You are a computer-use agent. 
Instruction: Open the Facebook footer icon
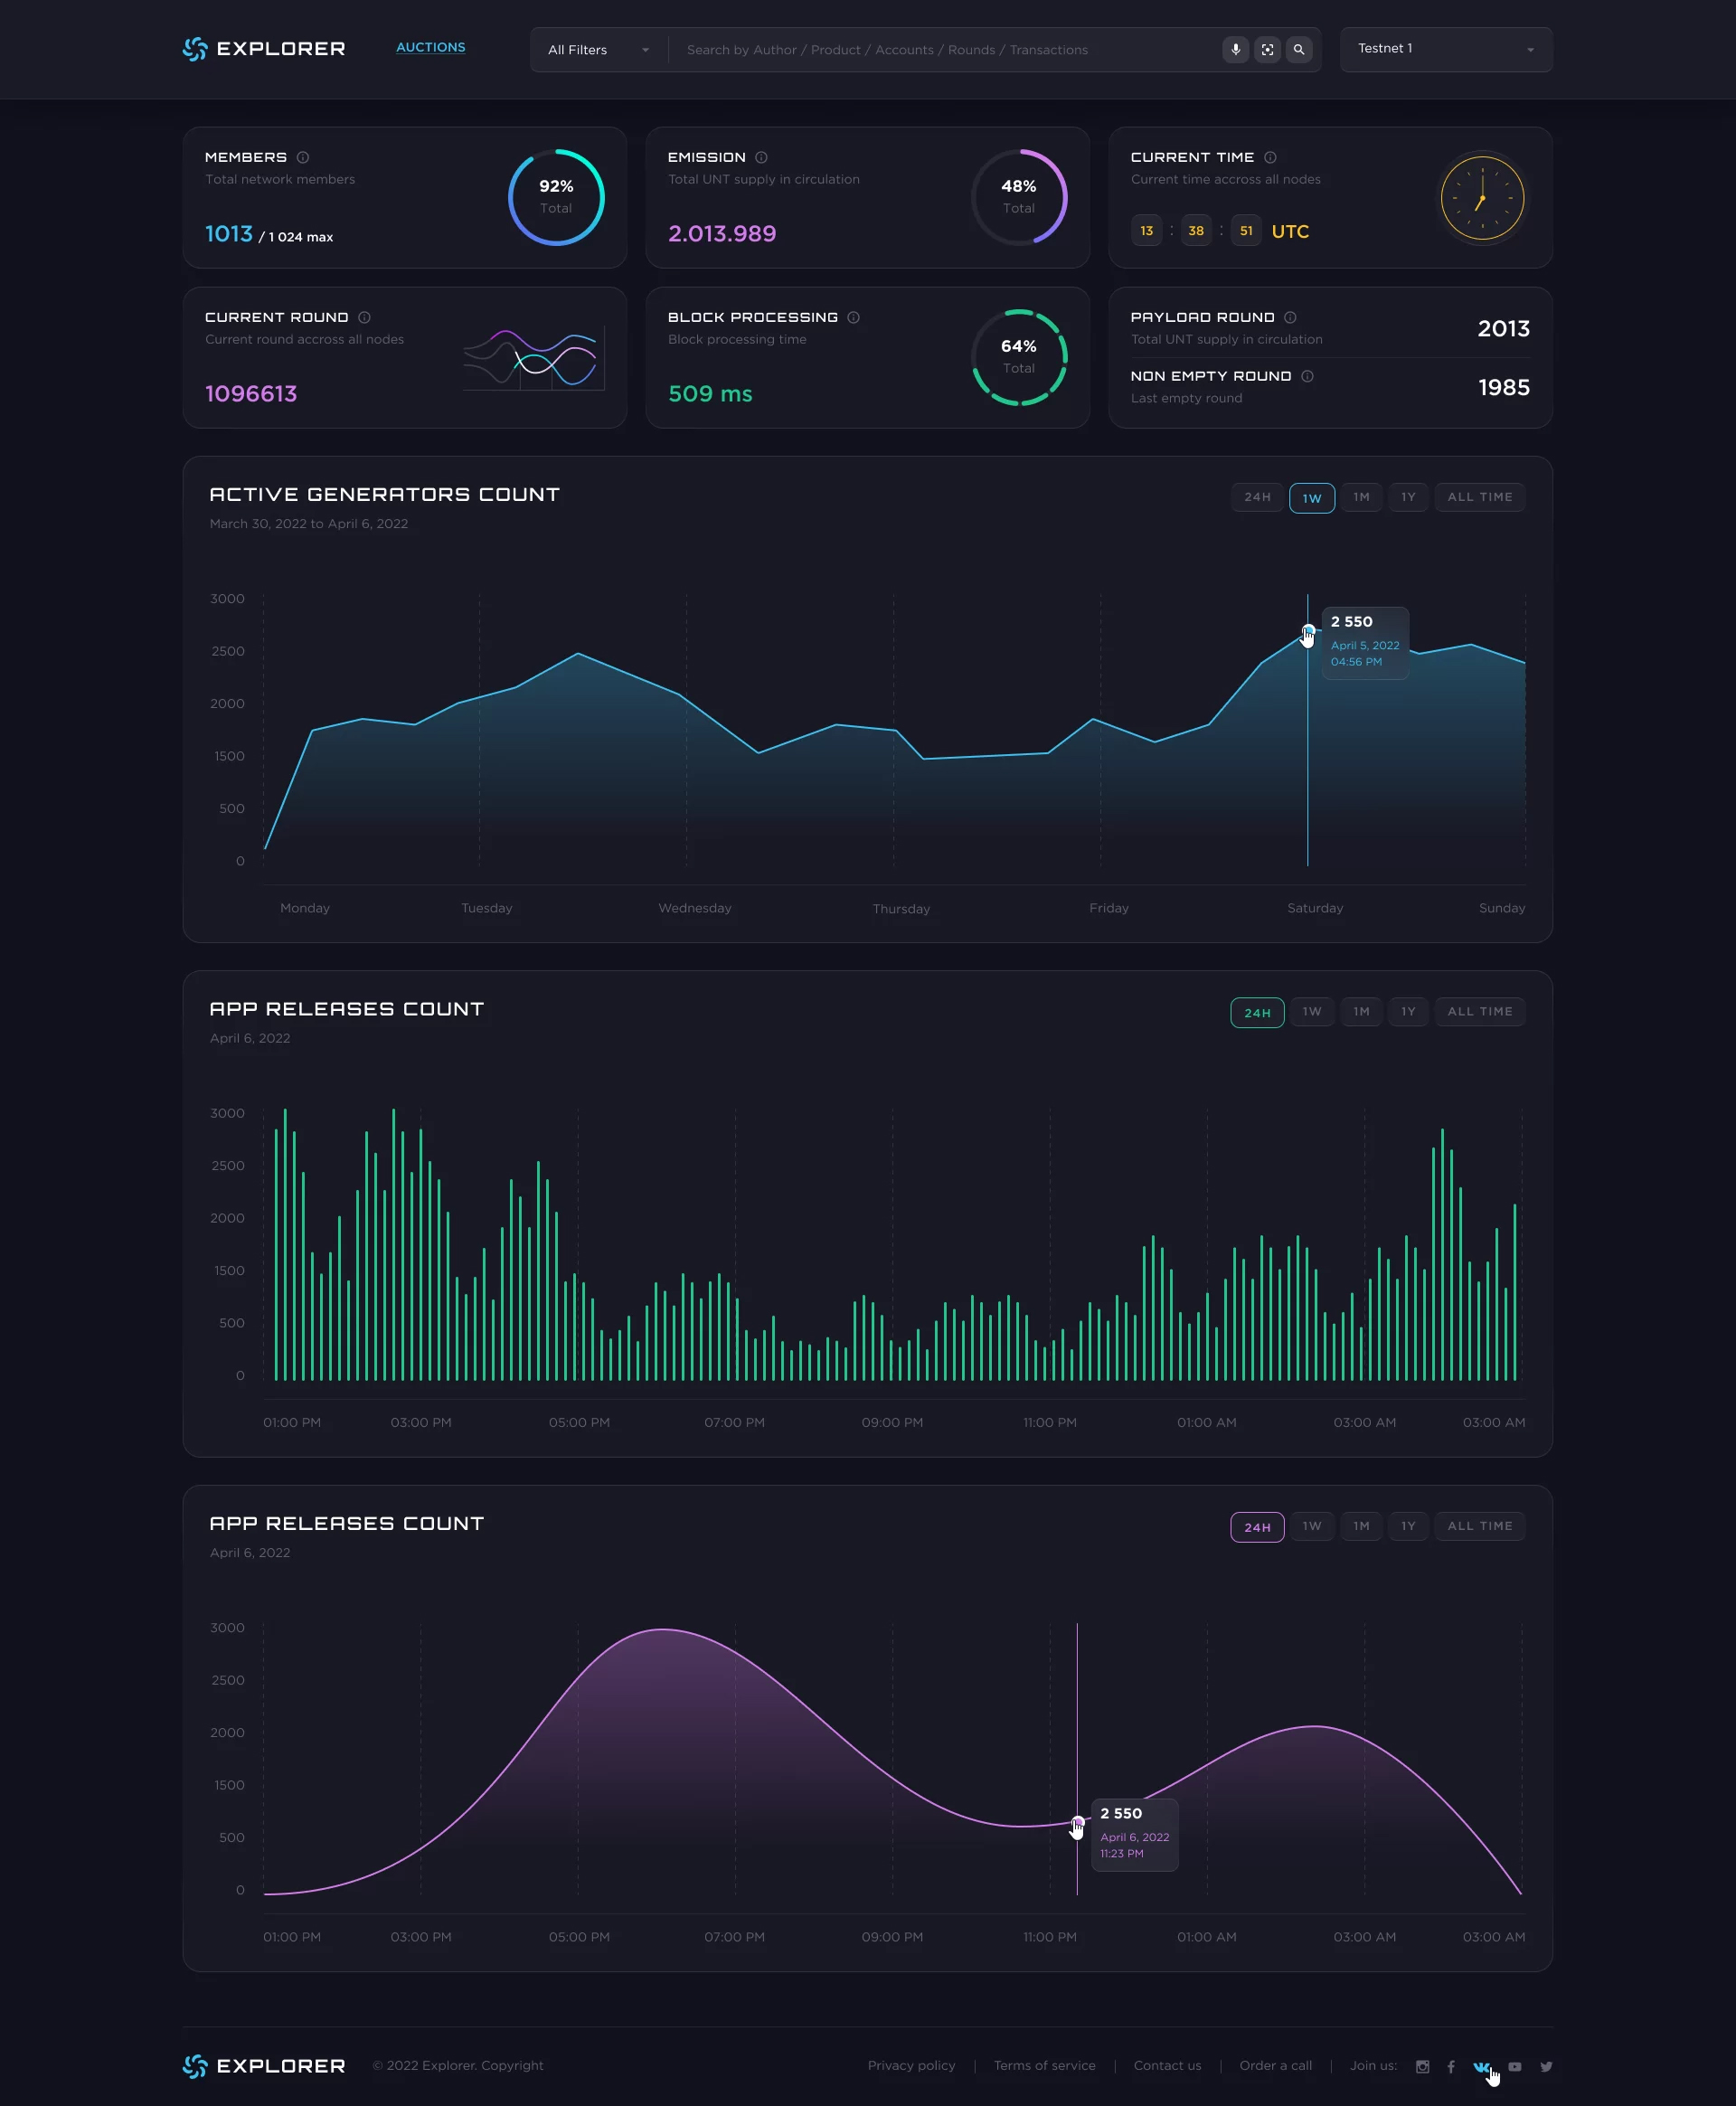(1451, 2066)
